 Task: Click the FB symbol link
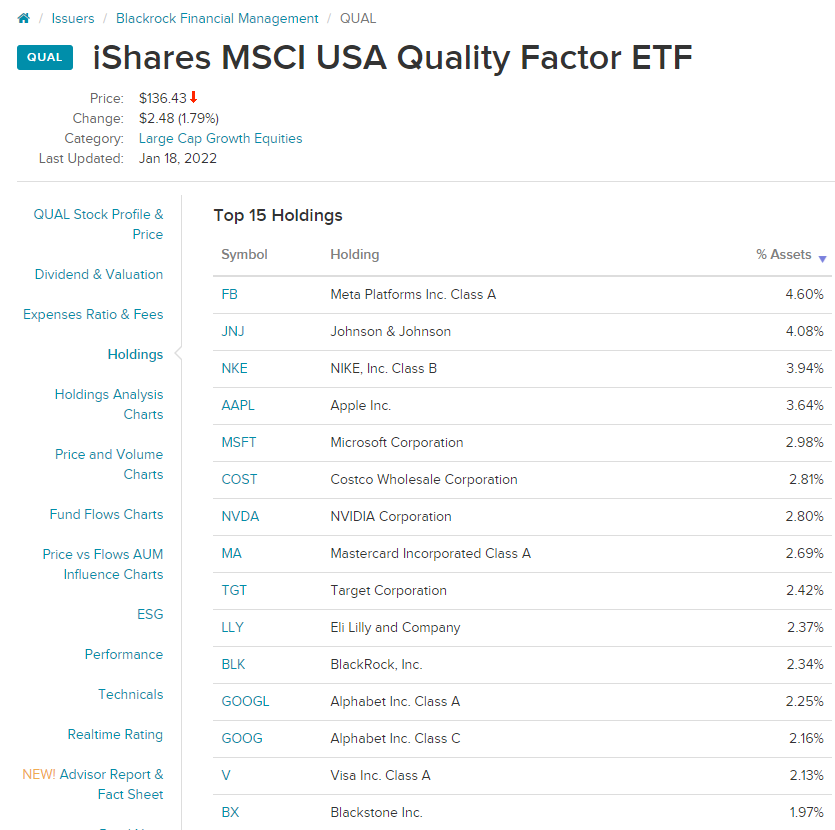pos(230,294)
